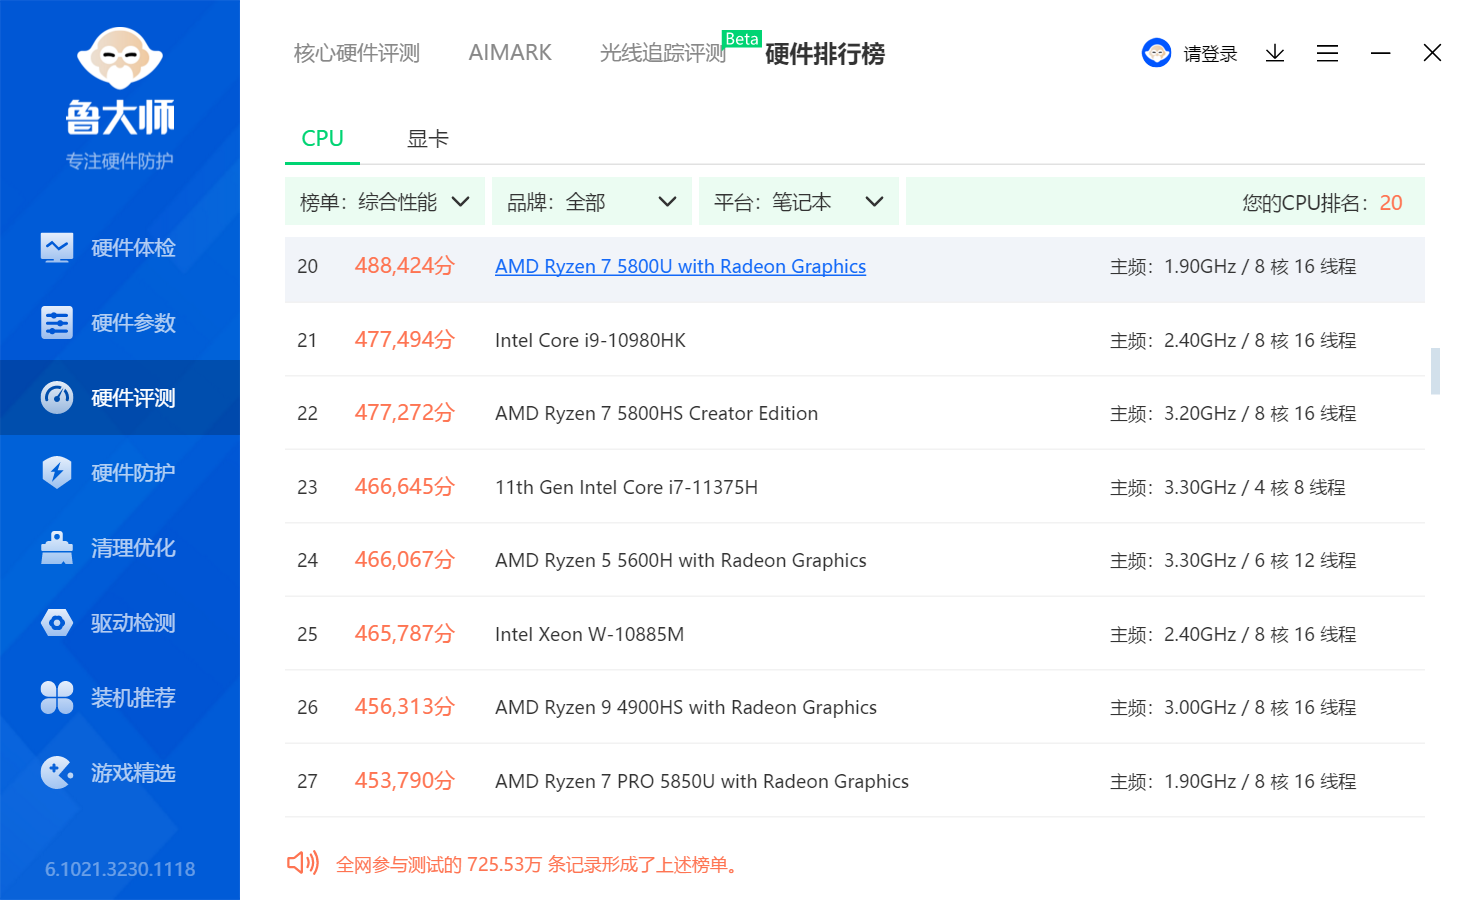Viewport: 1470px width, 900px height.
Task: Select AMD Ryzen 5 5600H row
Action: [855, 560]
